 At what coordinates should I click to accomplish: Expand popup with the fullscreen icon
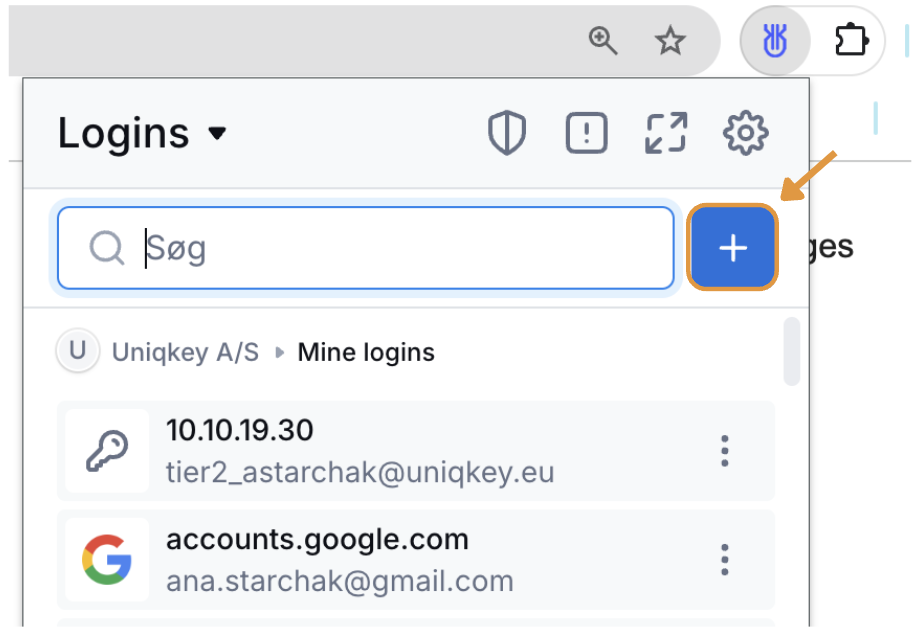[666, 133]
